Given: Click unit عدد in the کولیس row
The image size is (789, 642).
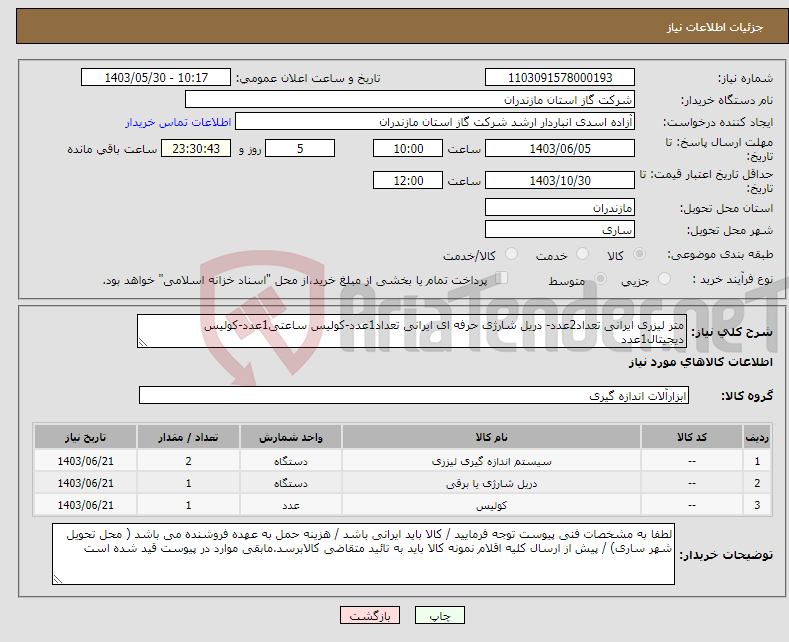Looking at the screenshot, I should [x=291, y=505].
